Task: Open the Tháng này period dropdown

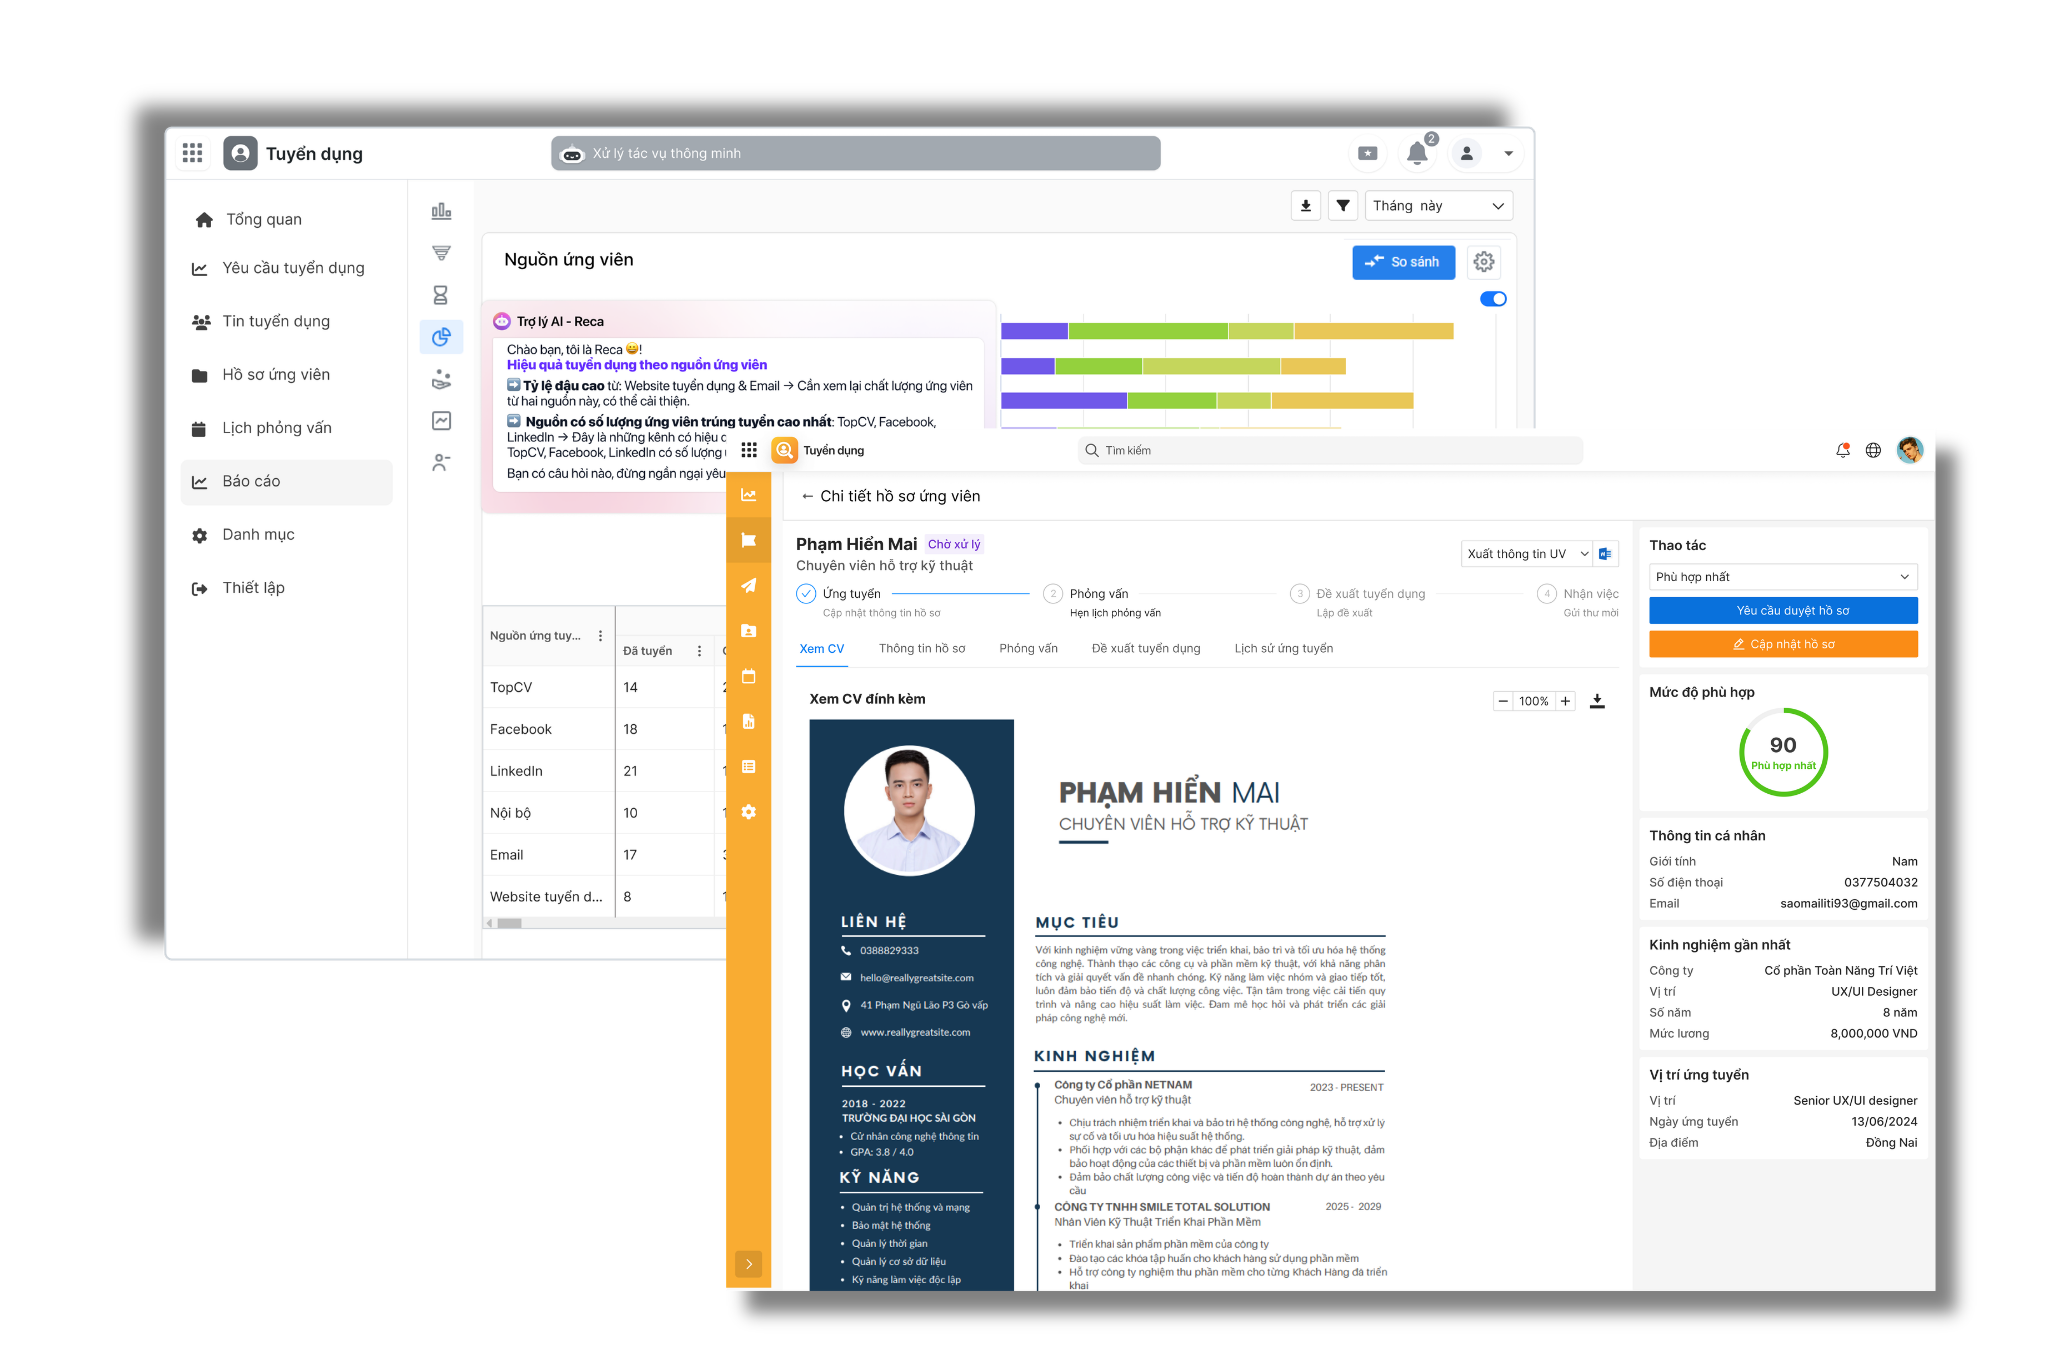Action: tap(1438, 205)
